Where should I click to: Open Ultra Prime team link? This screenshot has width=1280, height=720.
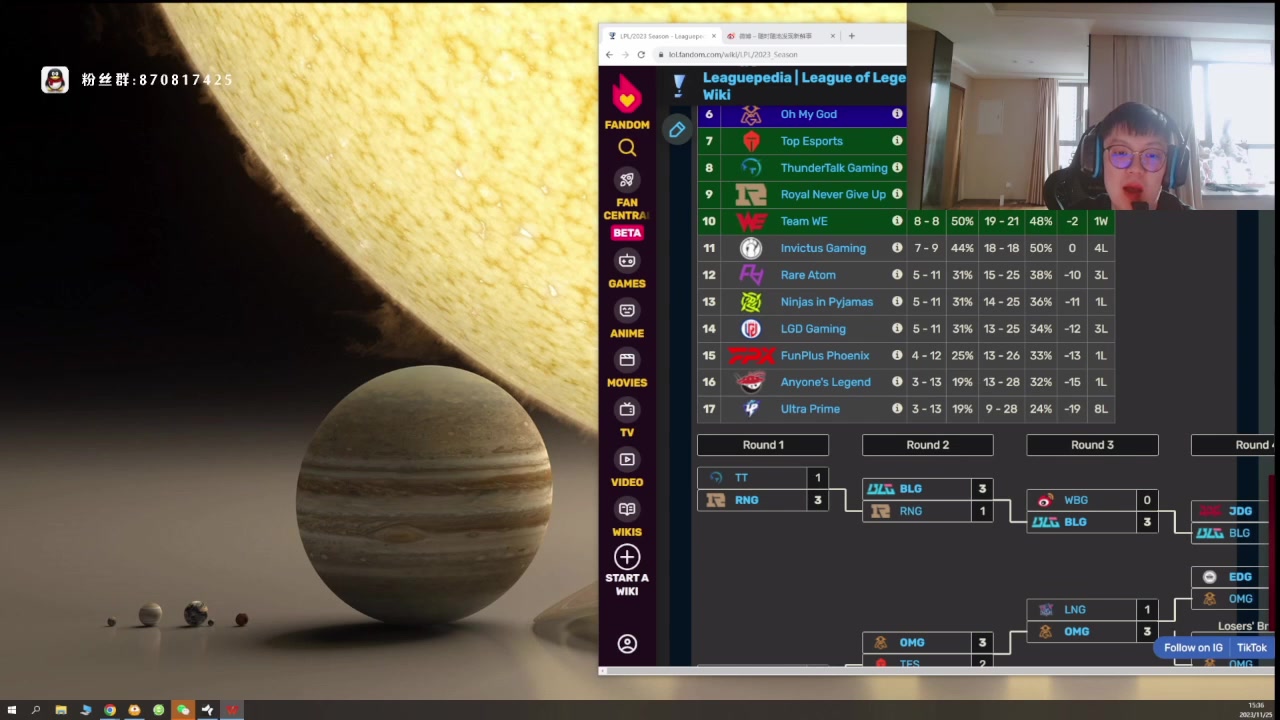(x=810, y=409)
